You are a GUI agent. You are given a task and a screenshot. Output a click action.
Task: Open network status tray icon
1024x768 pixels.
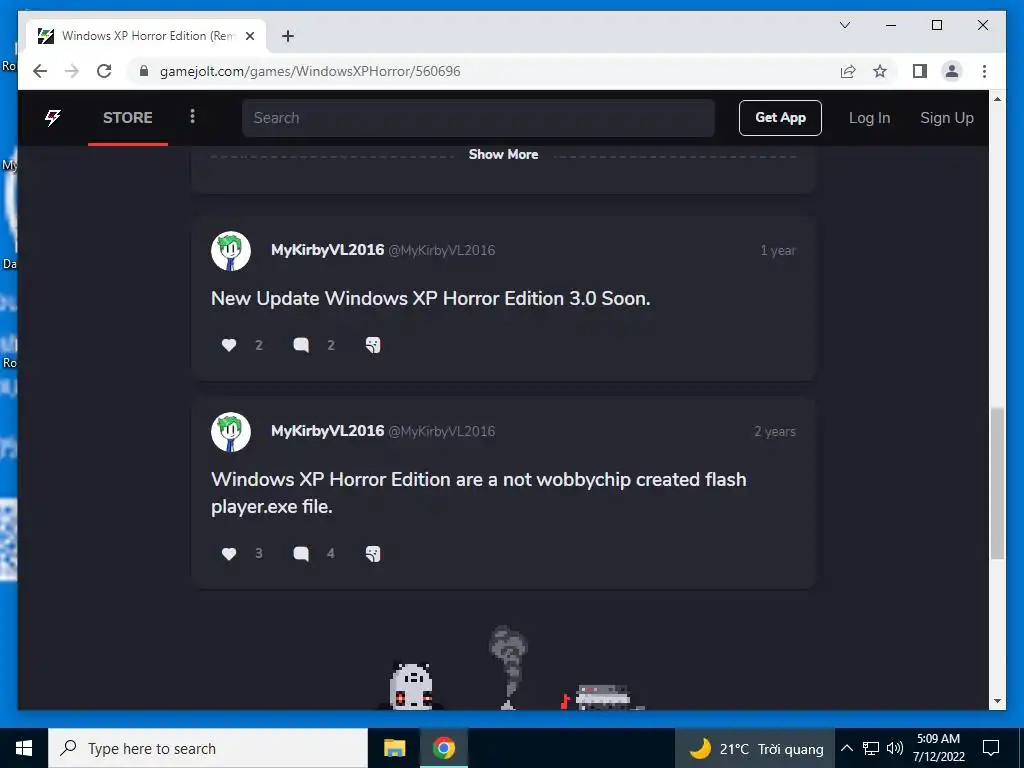tap(871, 748)
